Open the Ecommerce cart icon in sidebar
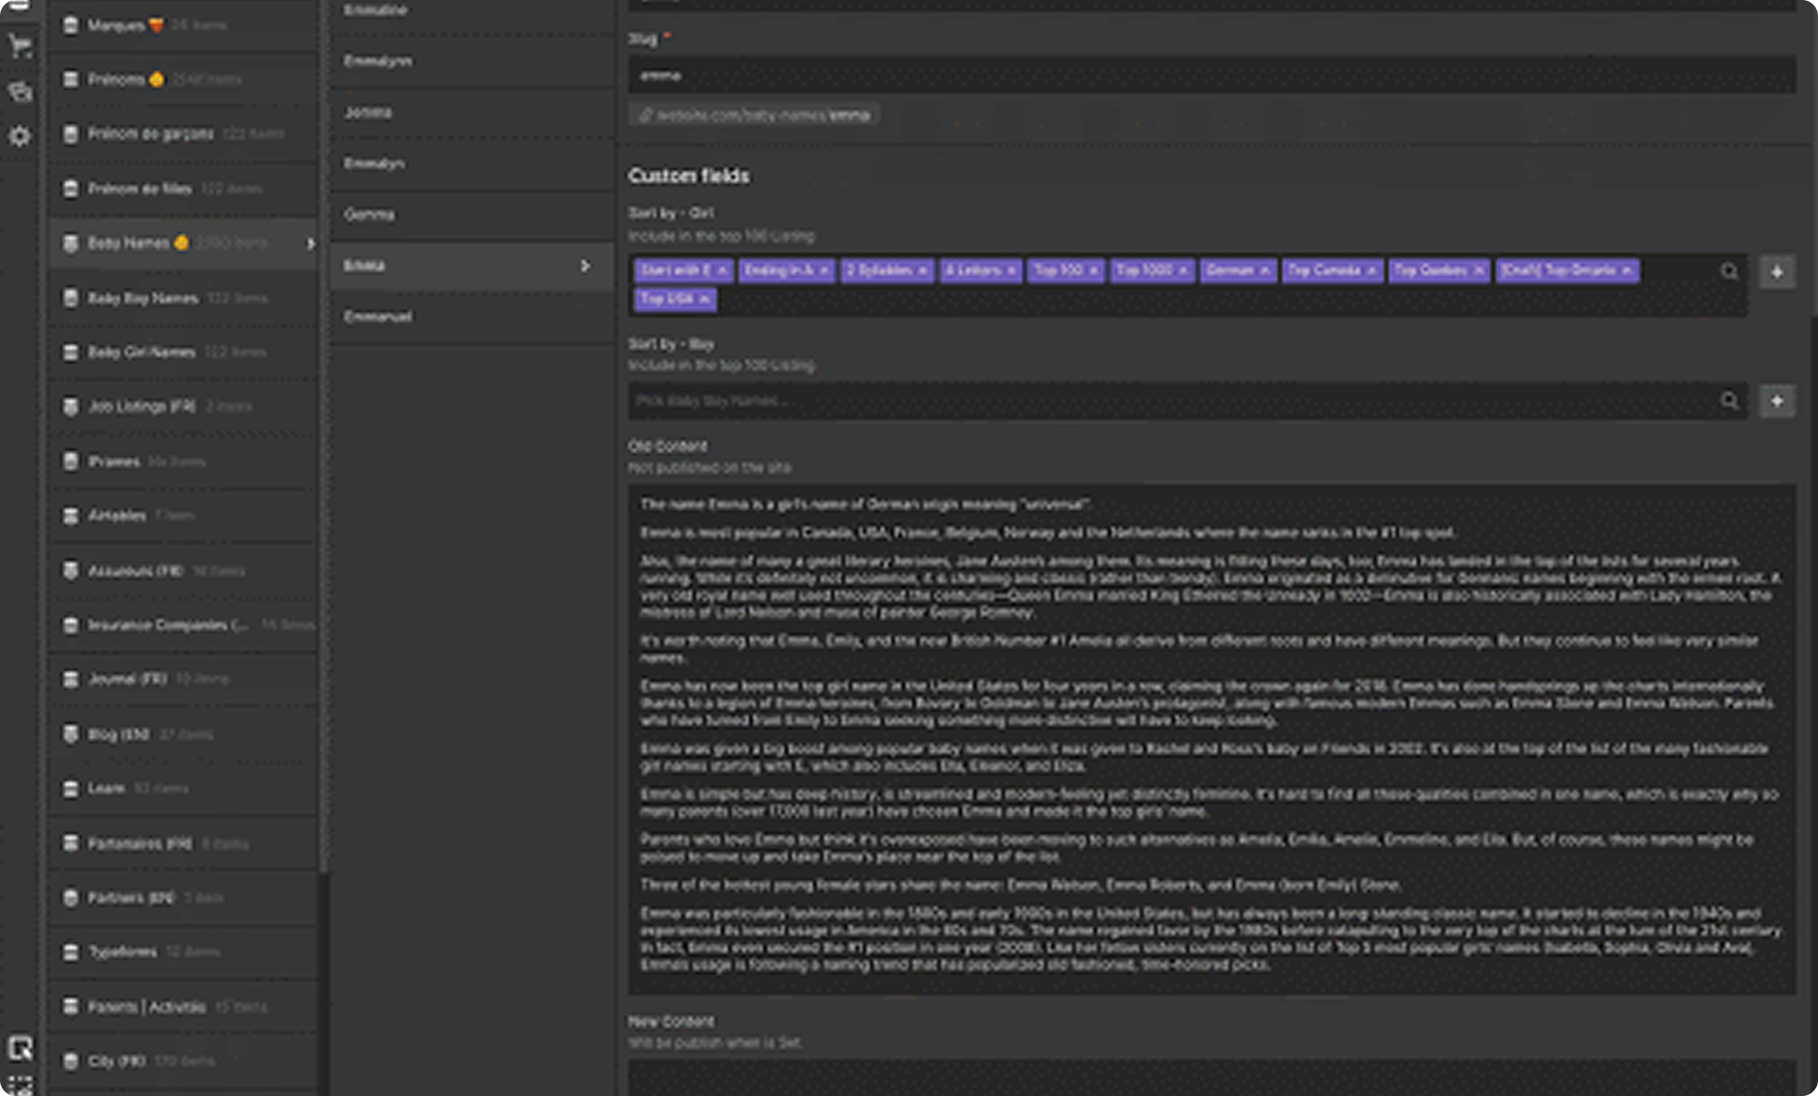This screenshot has width=1818, height=1096. point(20,46)
